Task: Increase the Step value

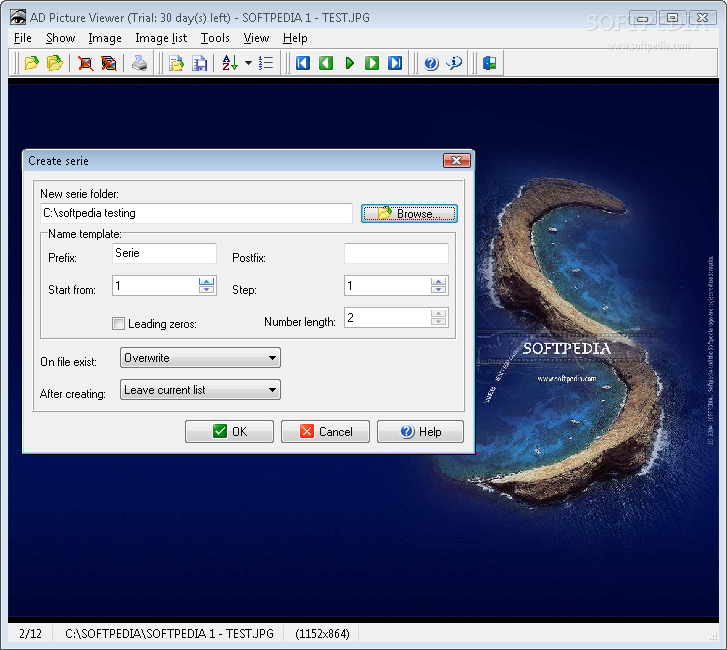Action: (x=438, y=281)
